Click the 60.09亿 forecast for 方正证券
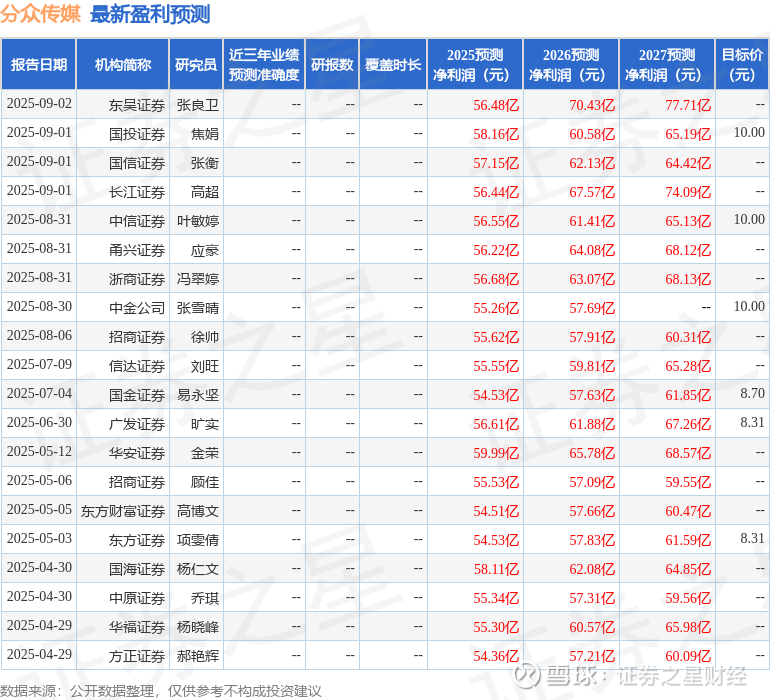The width and height of the screenshot is (770, 700). (x=688, y=656)
